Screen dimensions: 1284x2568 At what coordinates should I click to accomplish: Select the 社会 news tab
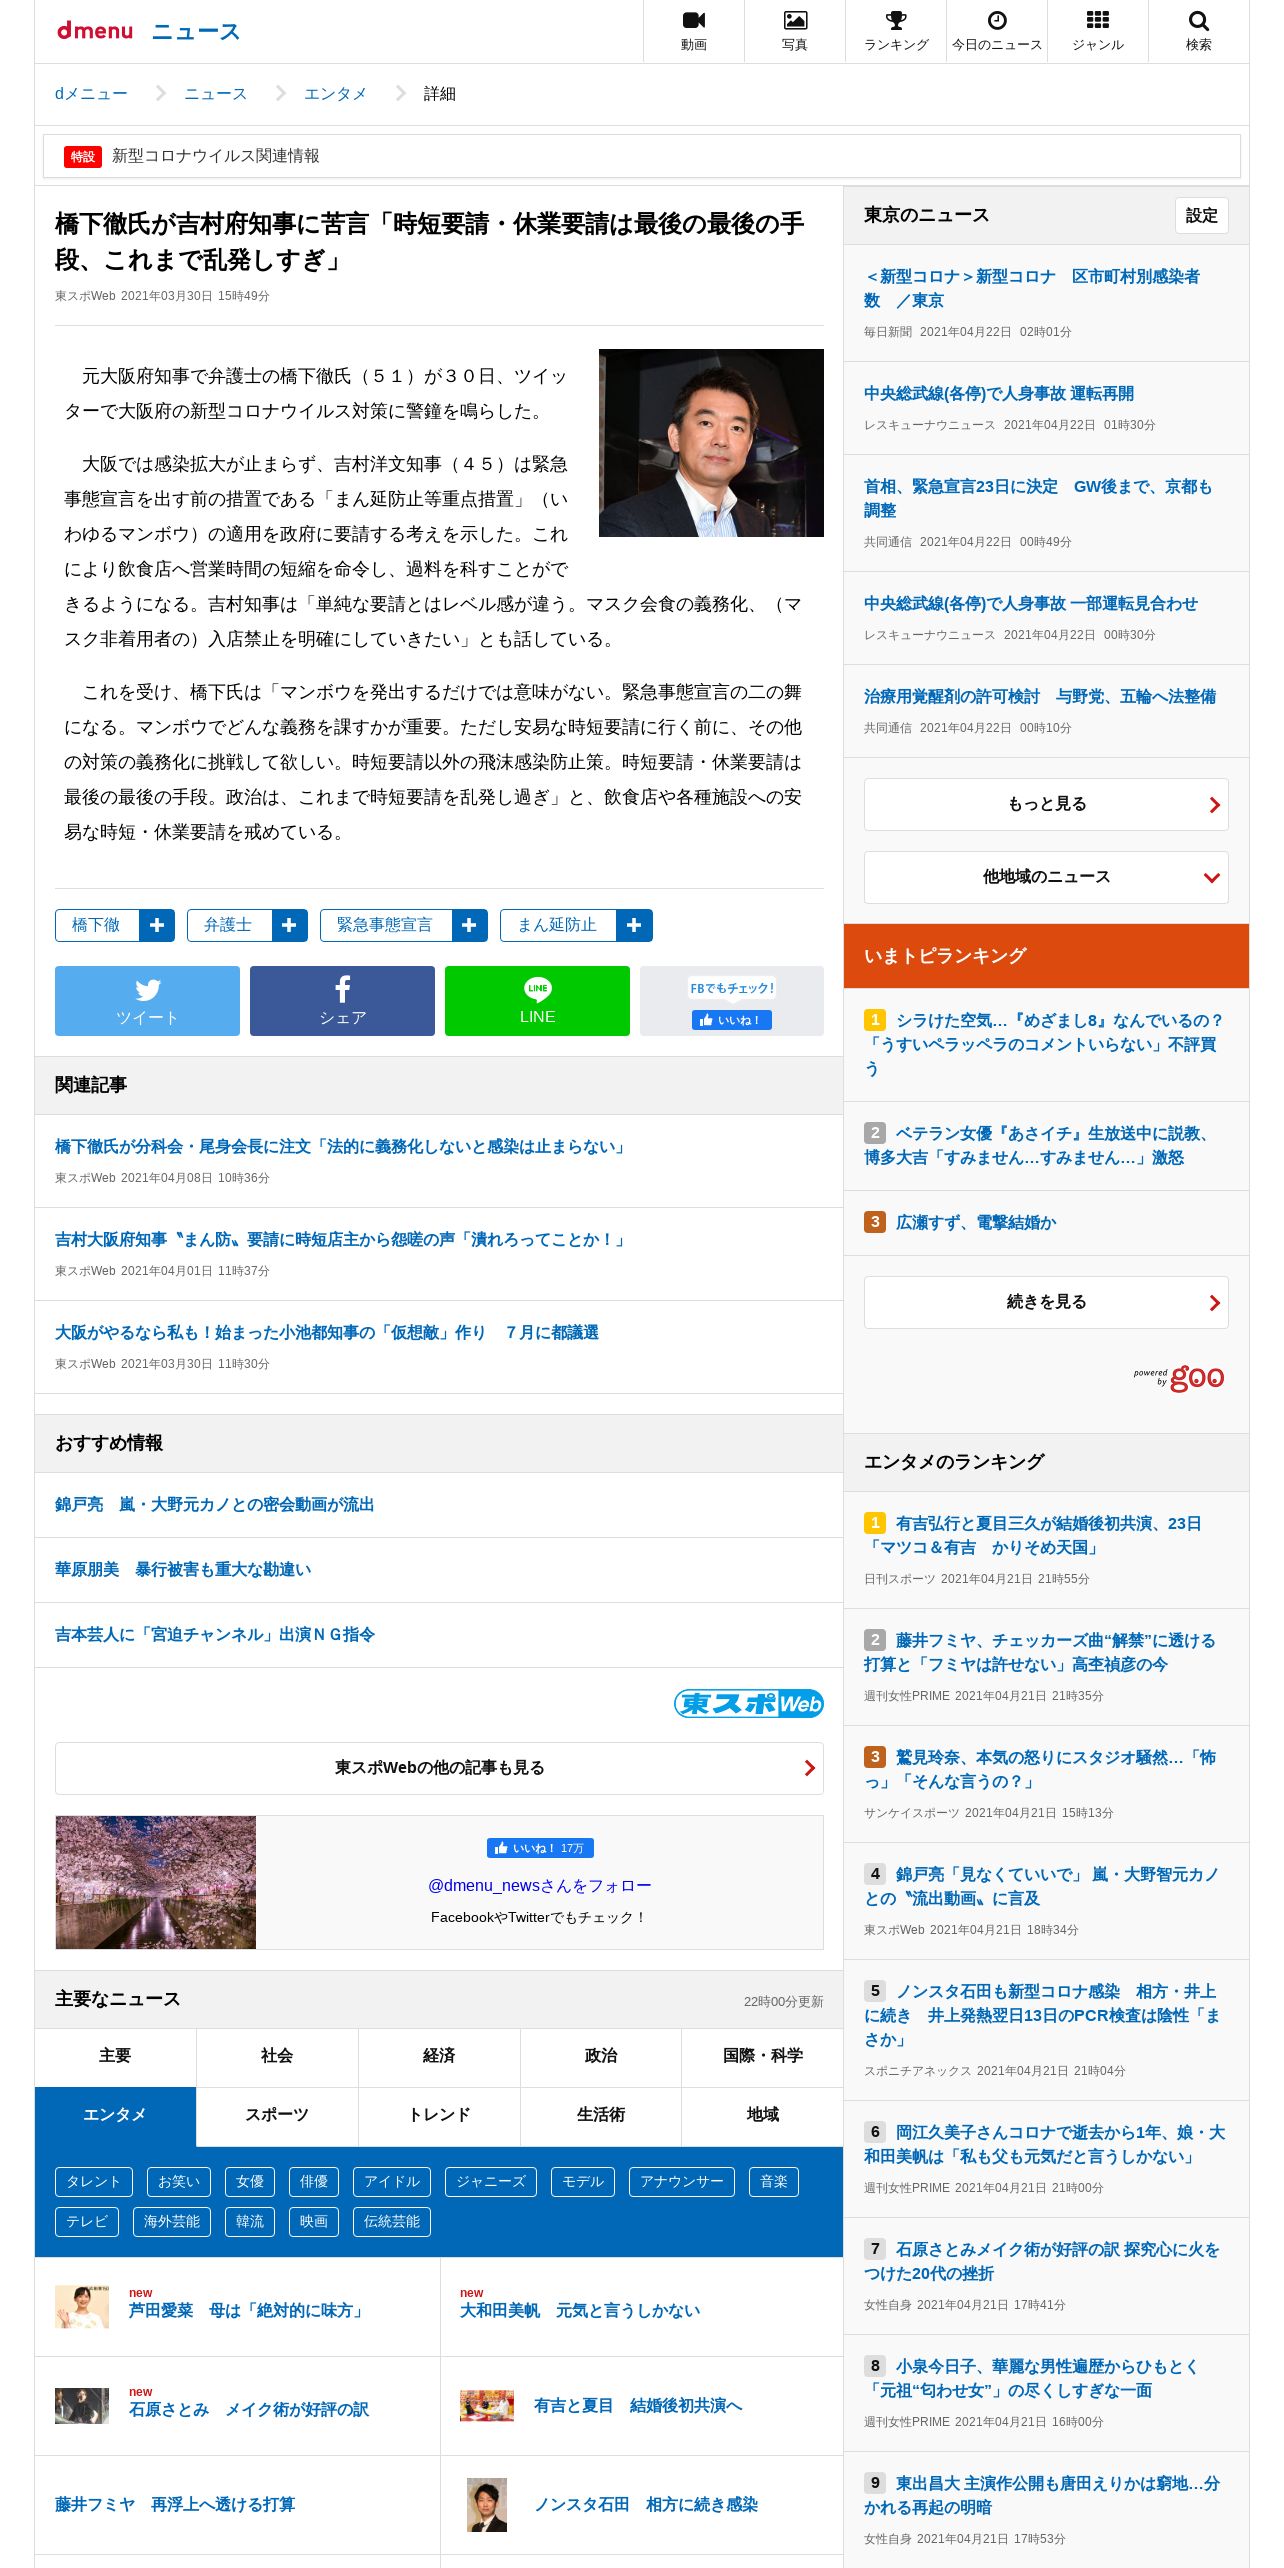pos(277,2056)
